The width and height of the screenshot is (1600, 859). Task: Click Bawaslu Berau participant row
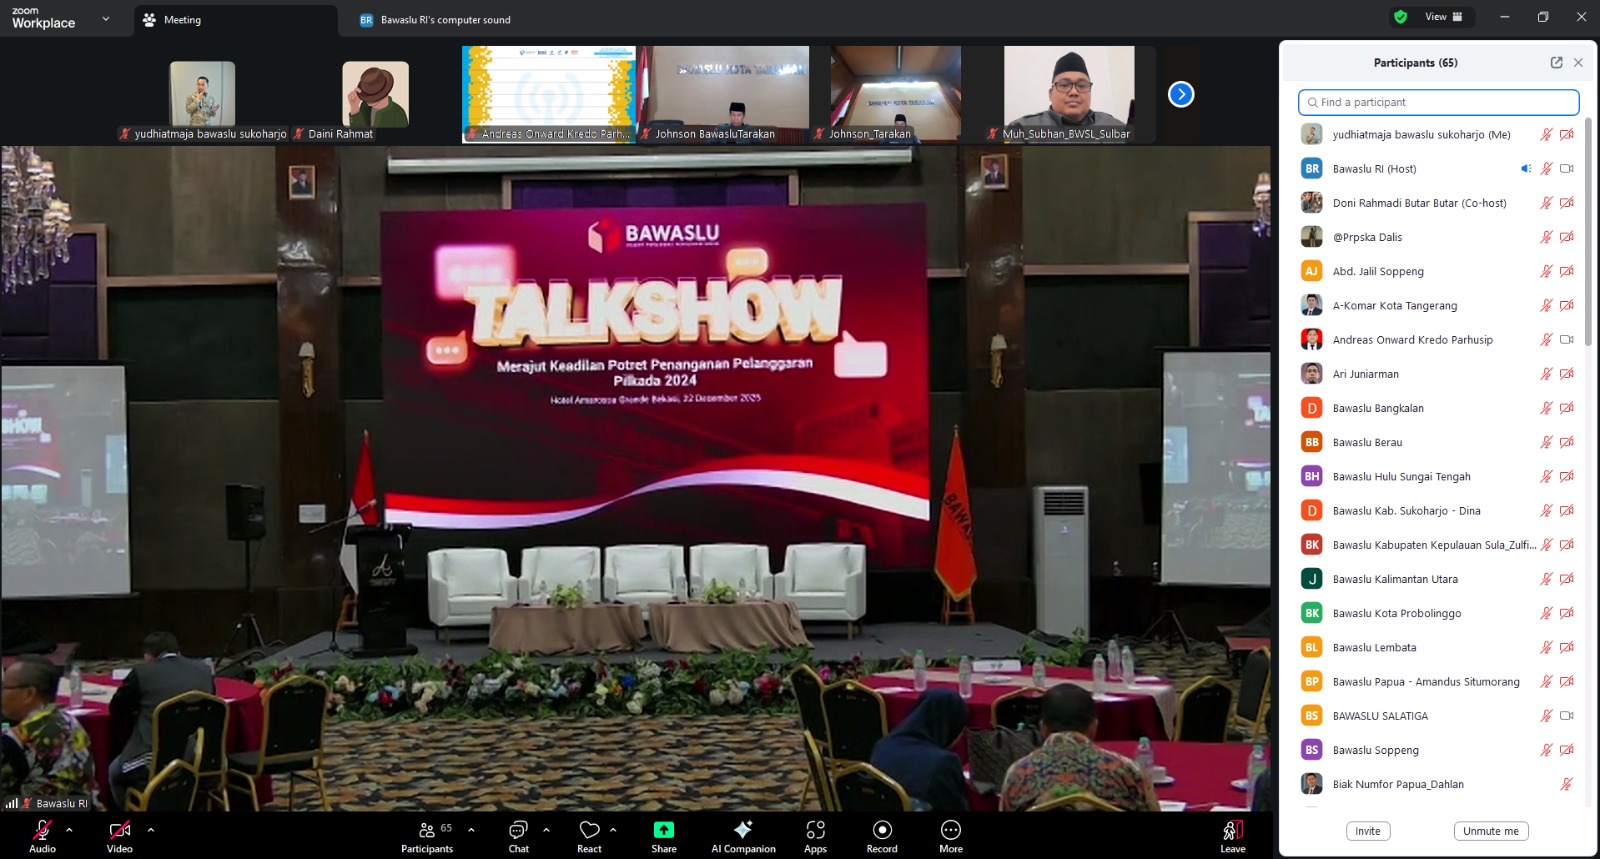tap(1439, 442)
